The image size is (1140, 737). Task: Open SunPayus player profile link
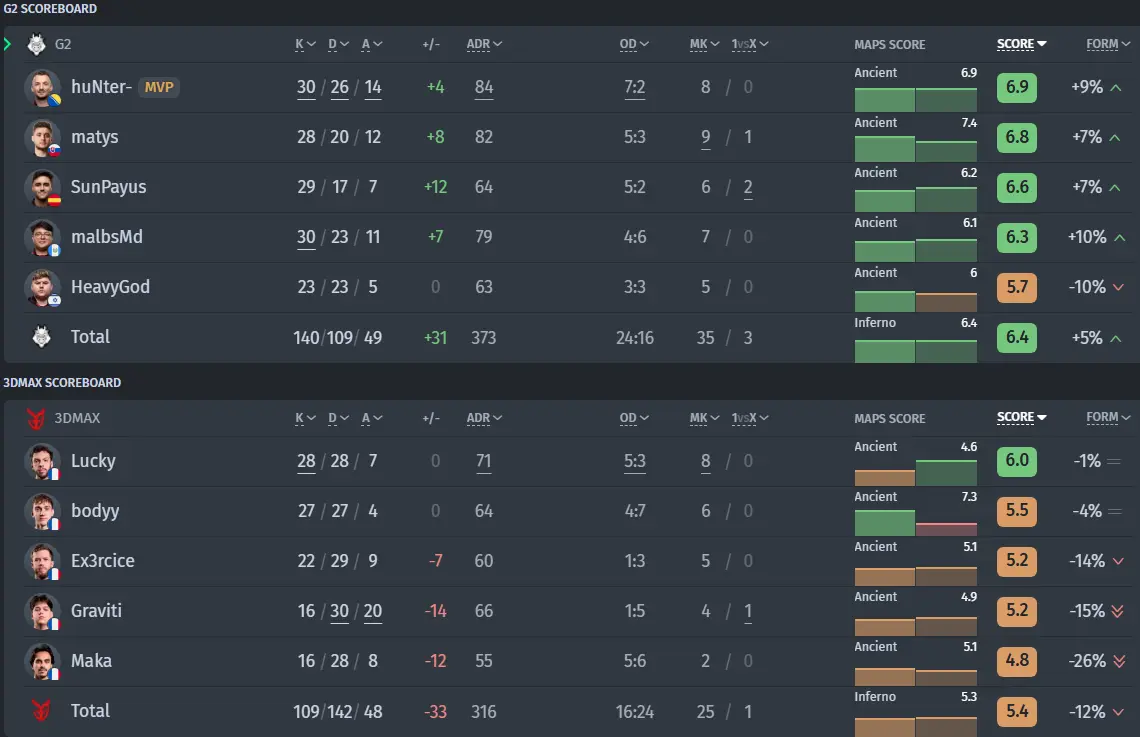pos(108,188)
